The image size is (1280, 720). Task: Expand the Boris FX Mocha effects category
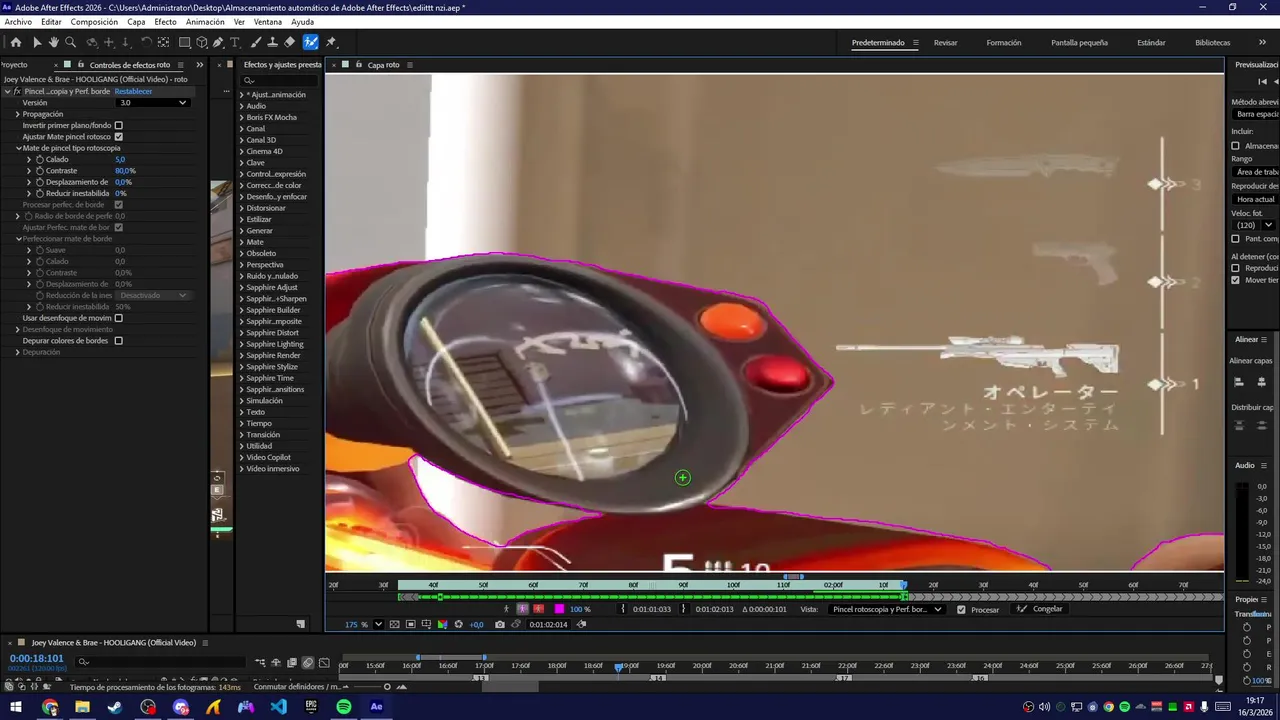[x=241, y=117]
